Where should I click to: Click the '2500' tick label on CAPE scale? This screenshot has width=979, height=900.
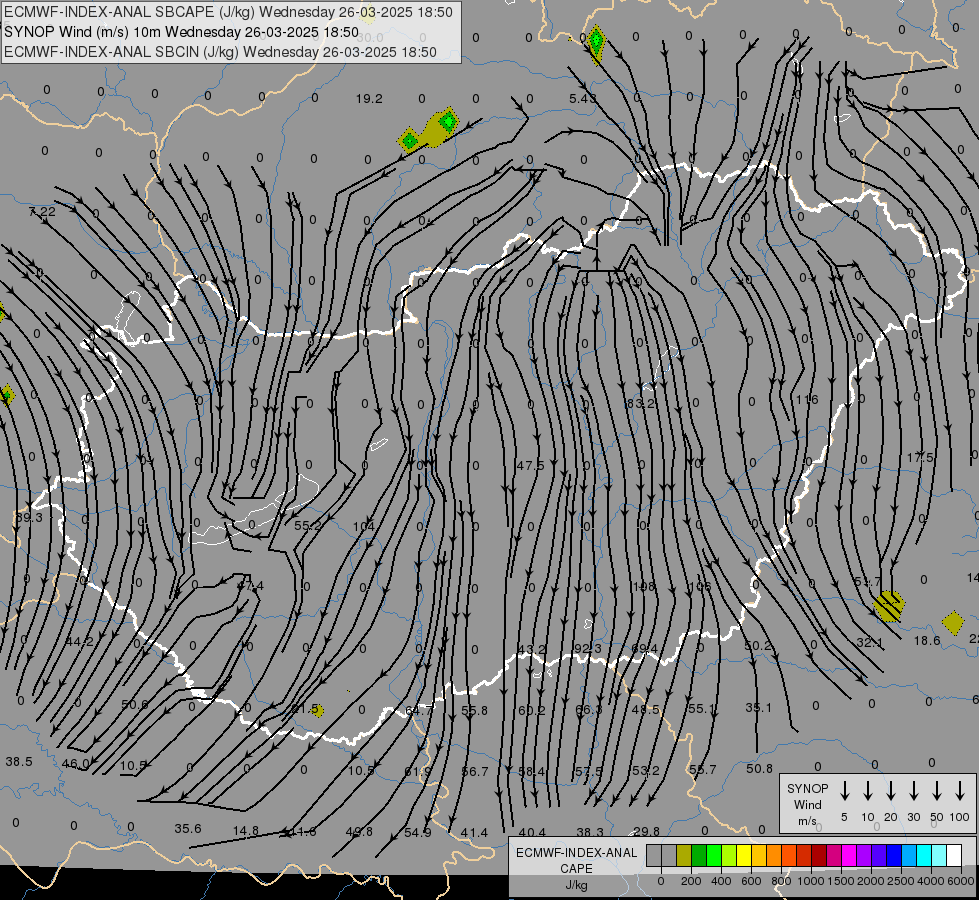pos(900,881)
